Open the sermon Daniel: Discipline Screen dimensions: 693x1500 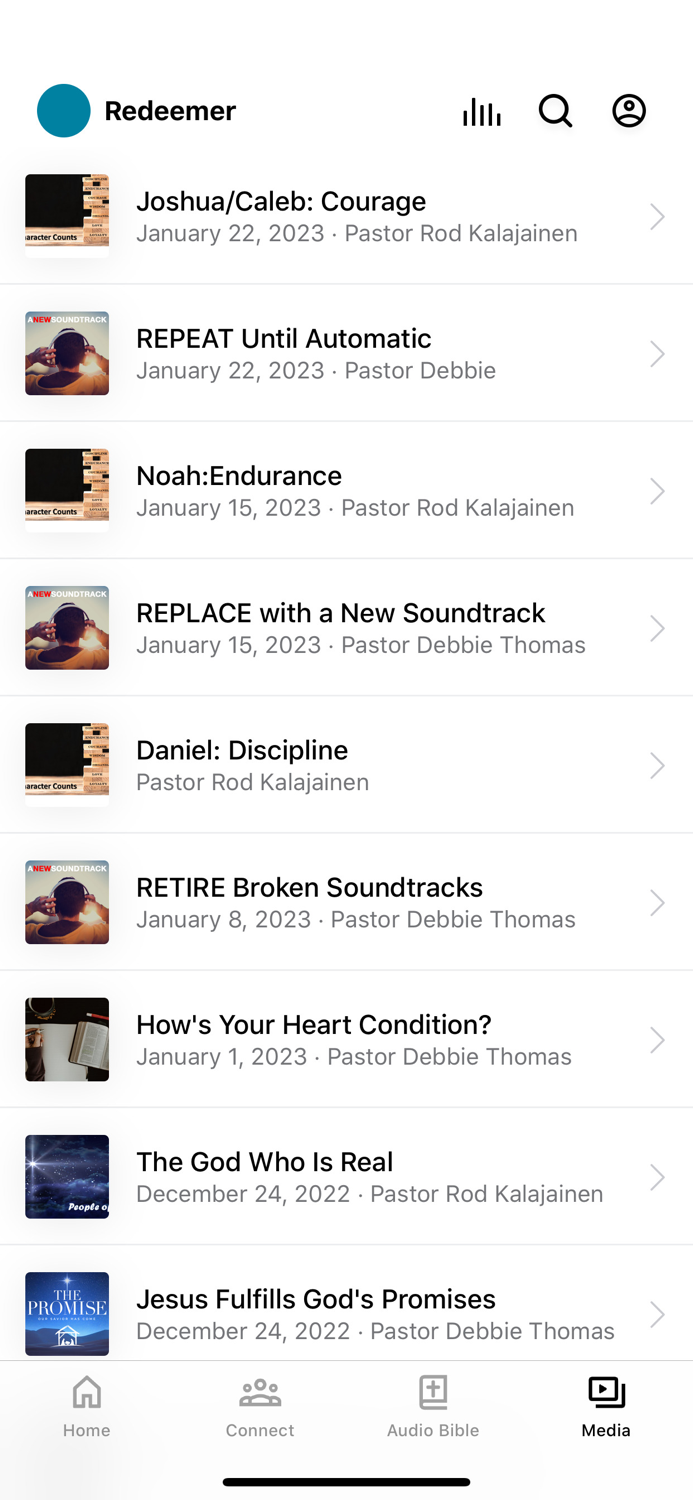(300, 765)
